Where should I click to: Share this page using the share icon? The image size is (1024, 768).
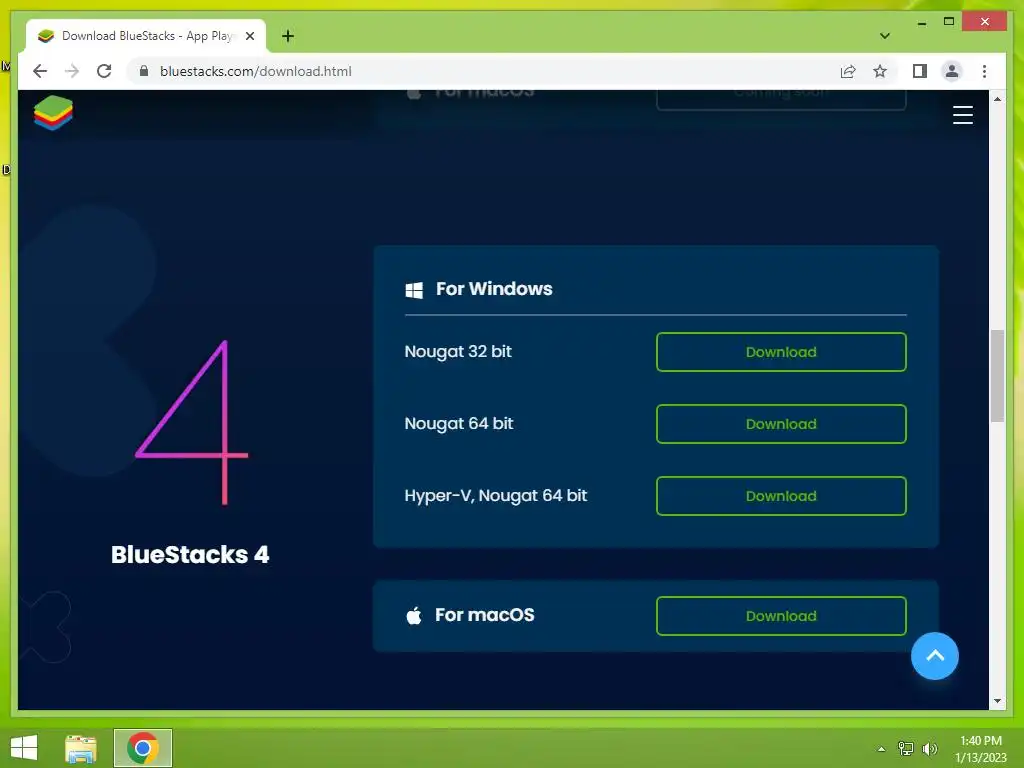848,71
